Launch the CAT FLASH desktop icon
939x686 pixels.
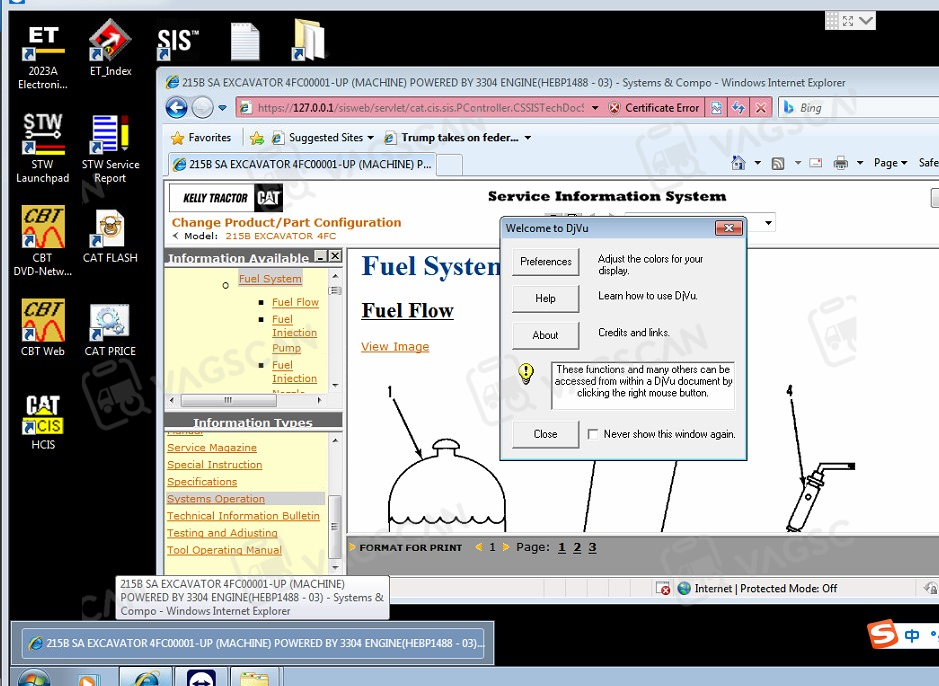(x=110, y=236)
